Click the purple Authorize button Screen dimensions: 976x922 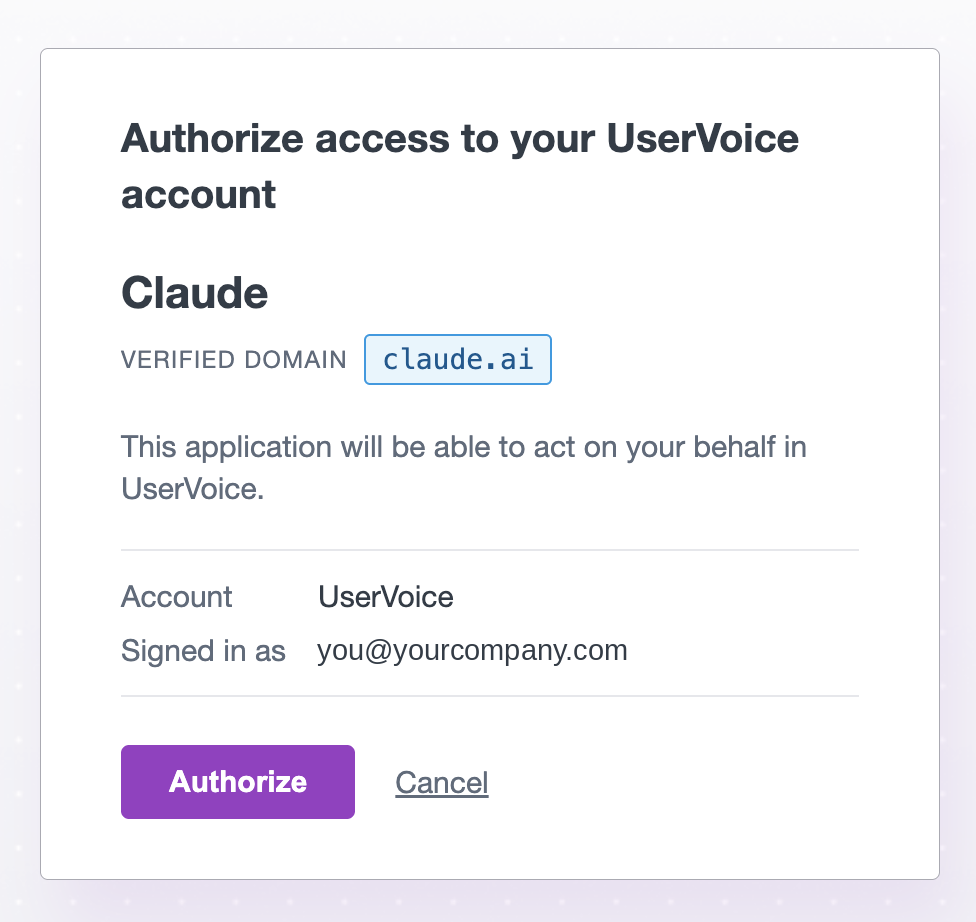click(238, 782)
